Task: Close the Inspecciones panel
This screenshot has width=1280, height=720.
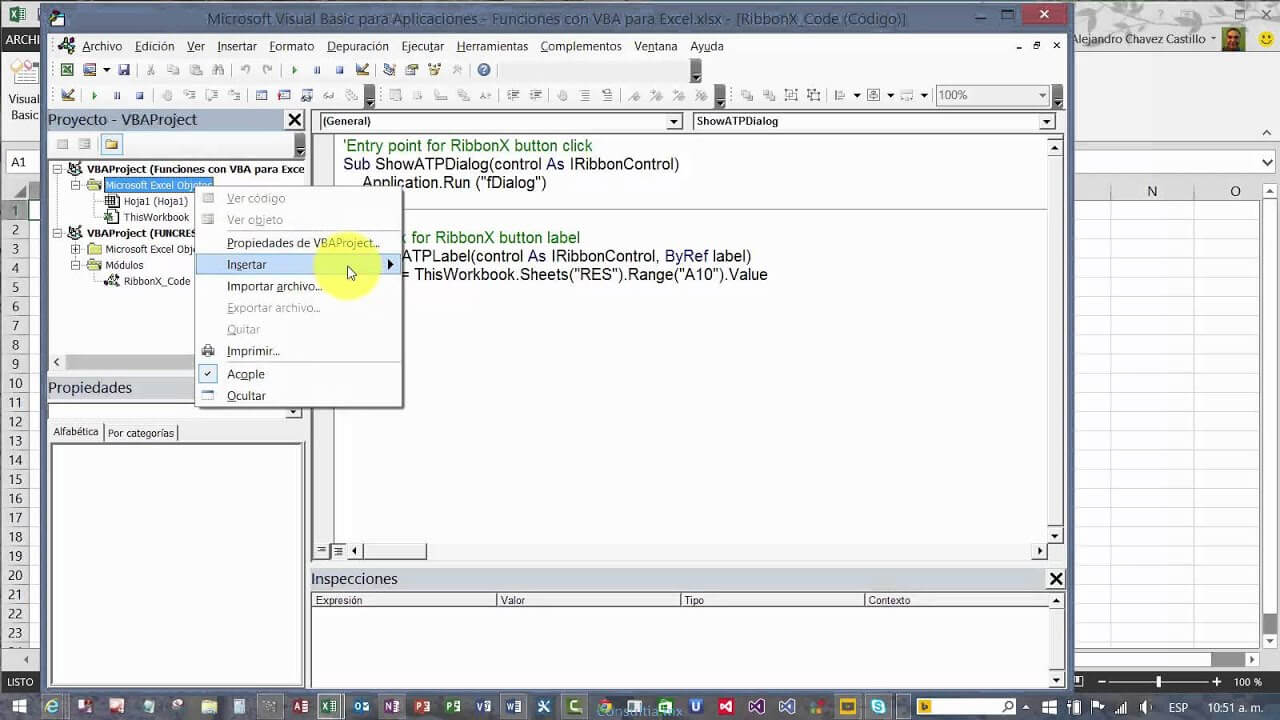Action: (1055, 579)
